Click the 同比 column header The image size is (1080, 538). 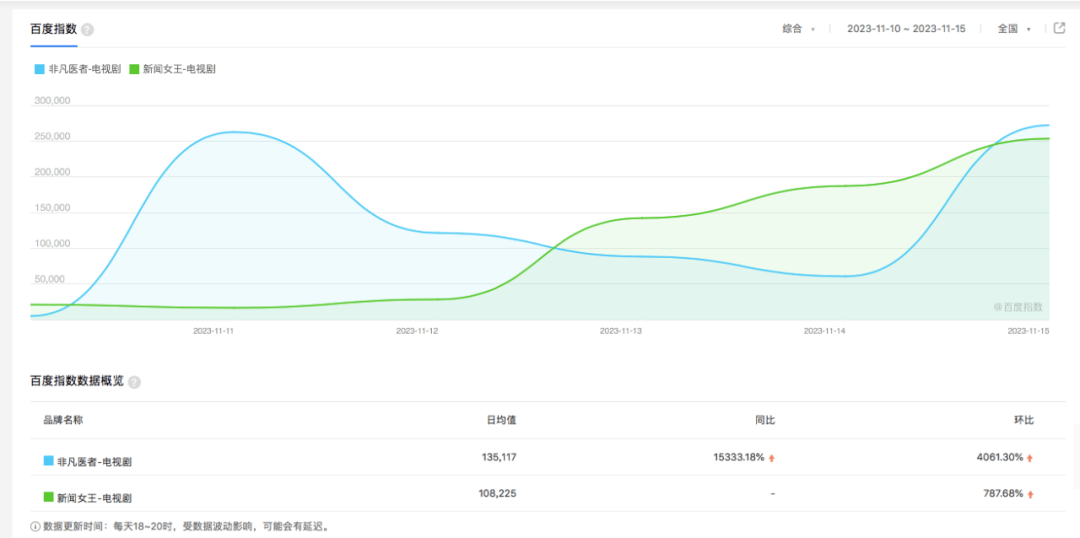765,420
